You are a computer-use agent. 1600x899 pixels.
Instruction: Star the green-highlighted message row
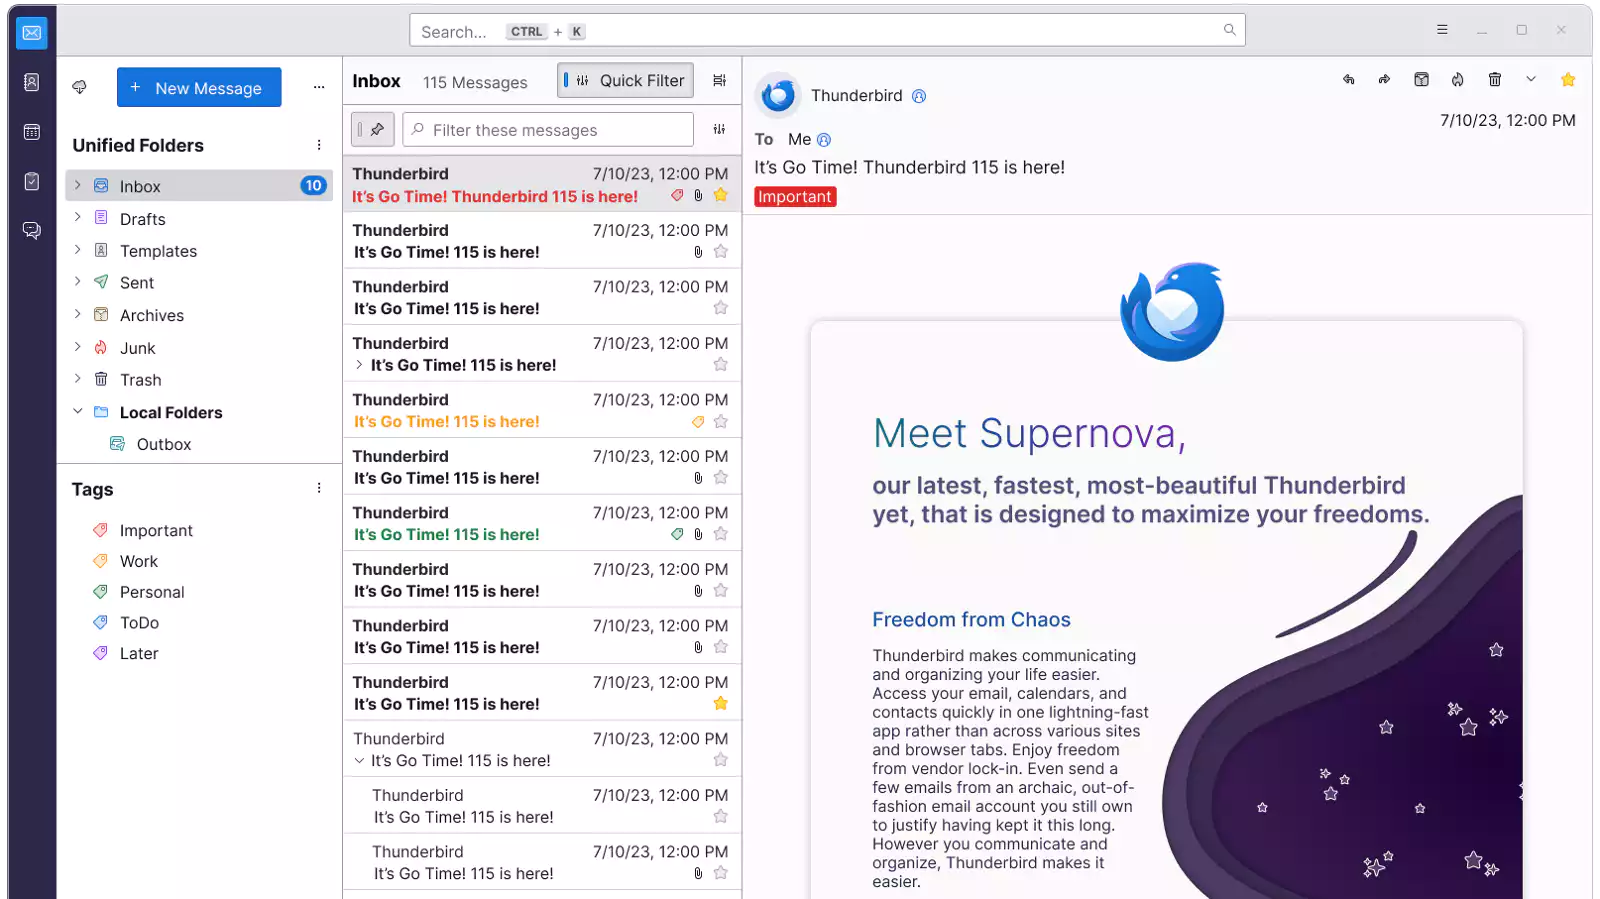click(721, 534)
